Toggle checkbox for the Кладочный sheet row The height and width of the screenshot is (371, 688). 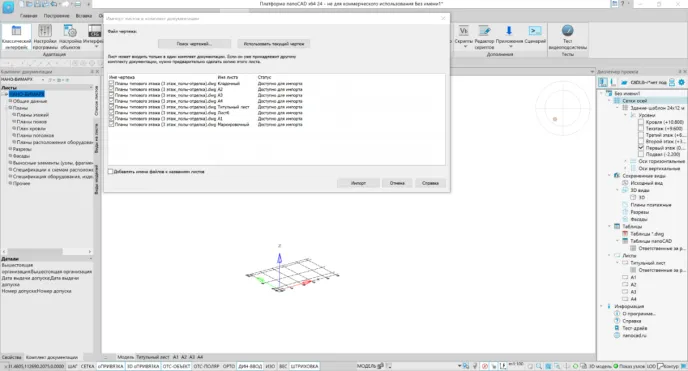[x=111, y=83]
